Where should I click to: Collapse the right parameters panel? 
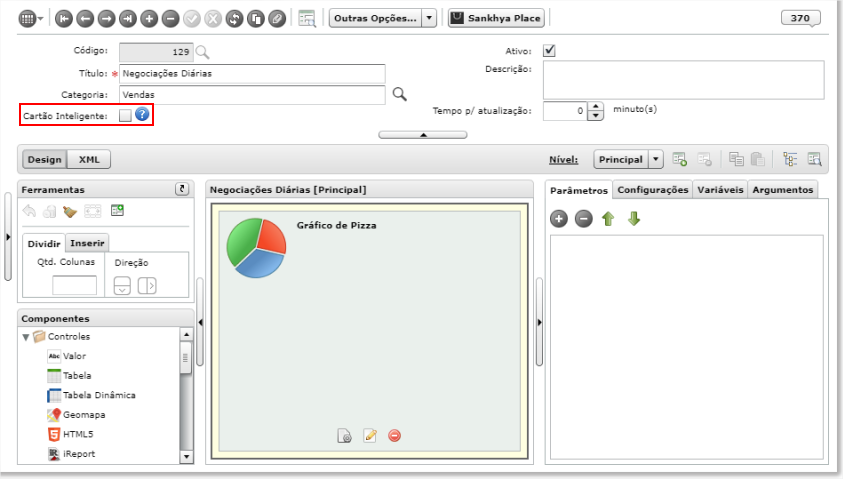pos(539,323)
